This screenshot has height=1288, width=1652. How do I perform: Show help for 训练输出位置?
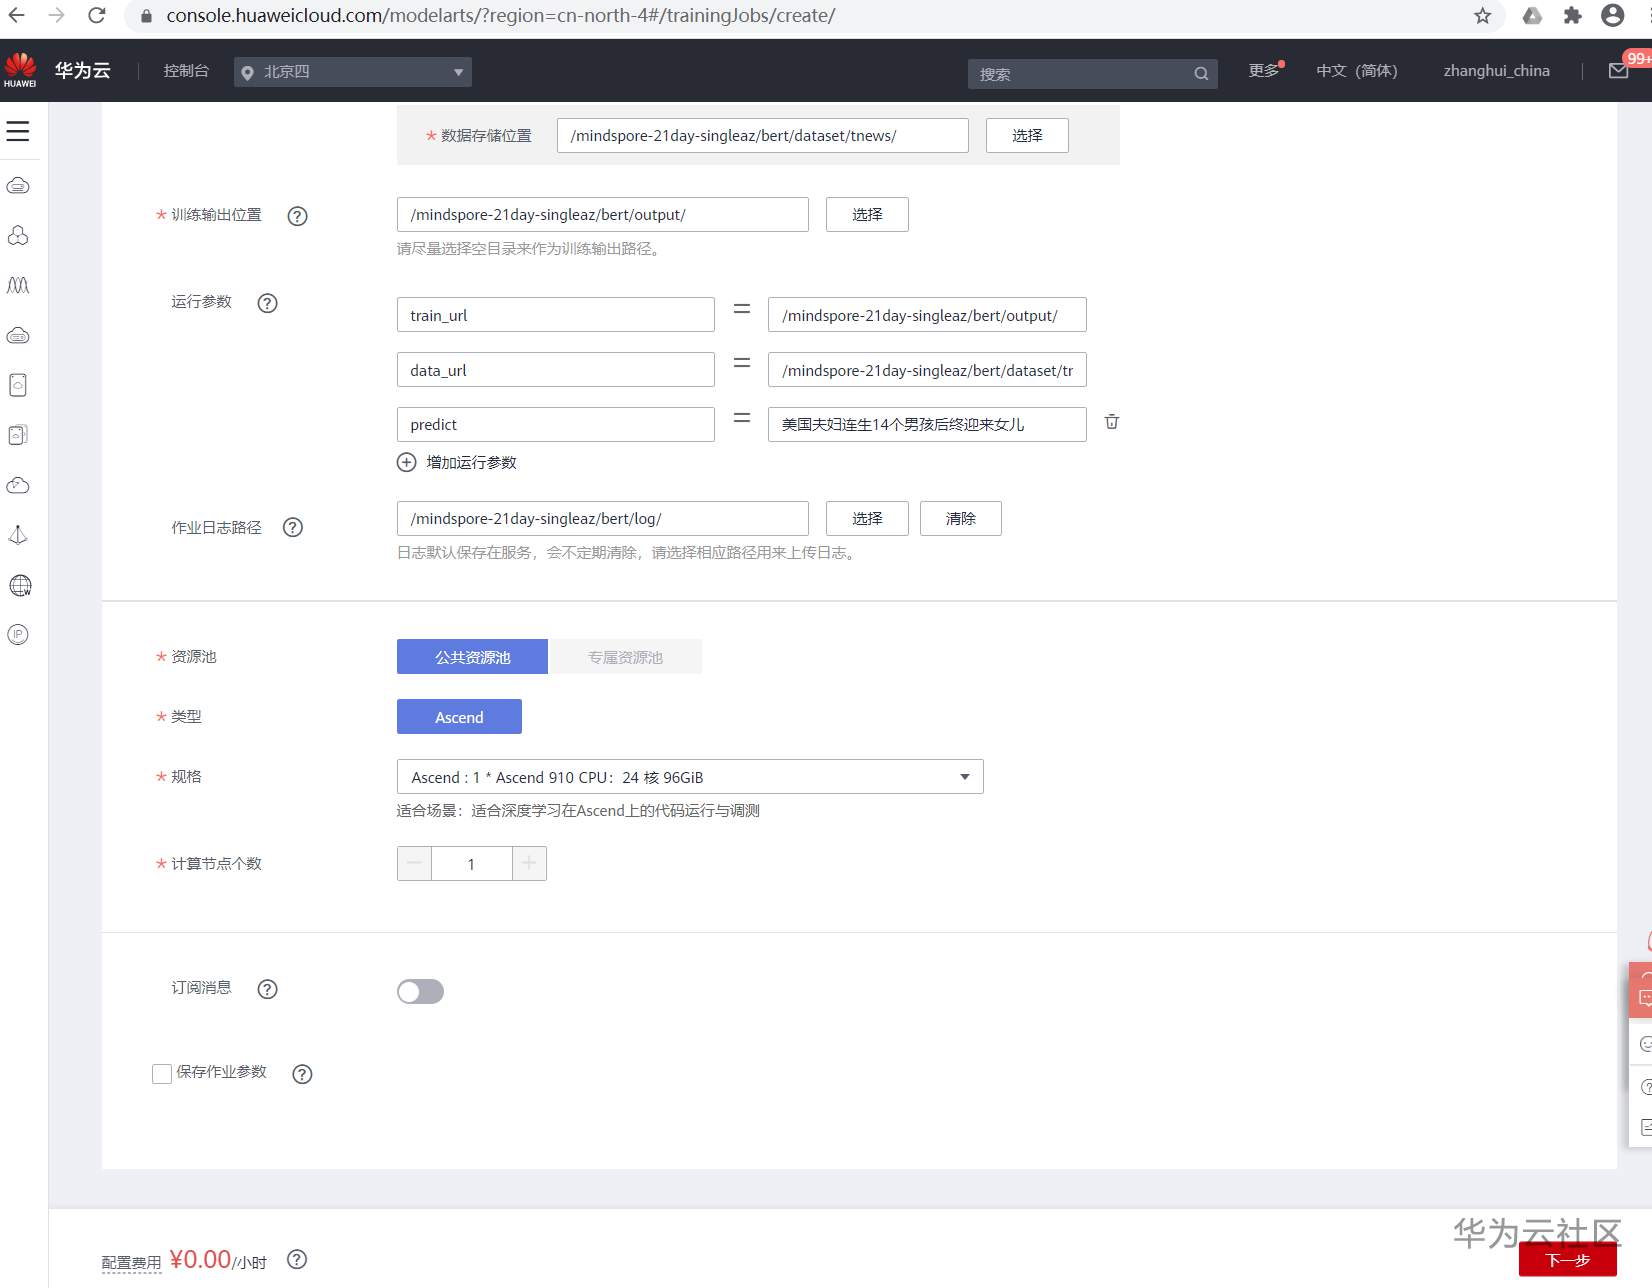click(297, 216)
